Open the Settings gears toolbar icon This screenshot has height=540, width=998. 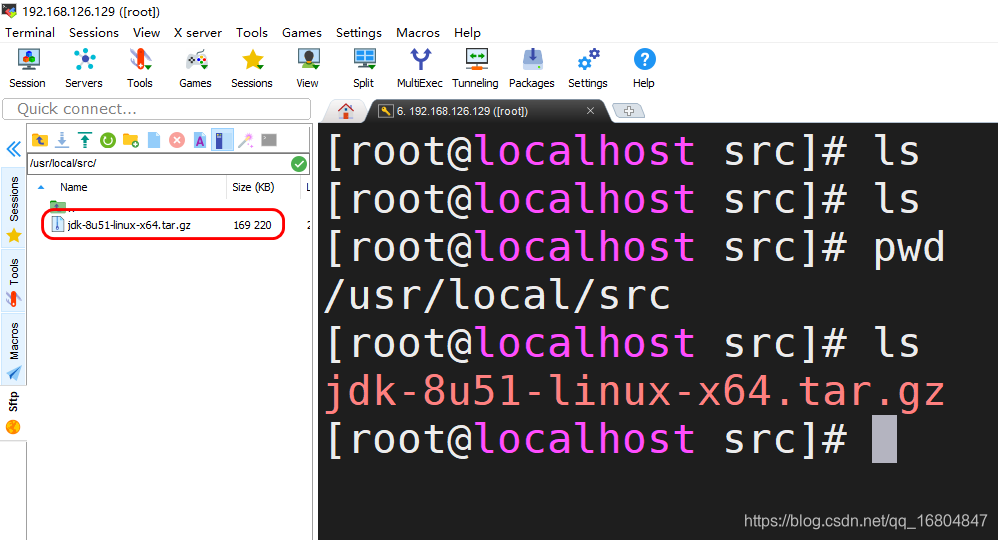click(x=587, y=68)
